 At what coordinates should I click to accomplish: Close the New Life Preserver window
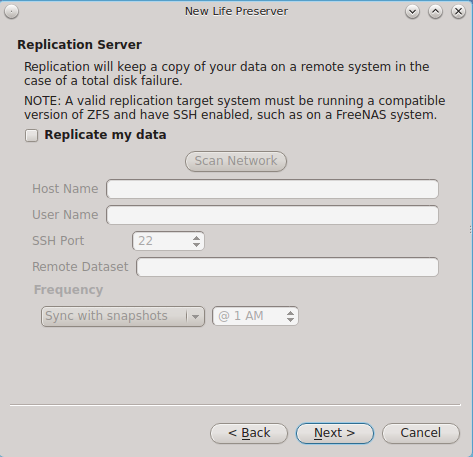click(458, 12)
